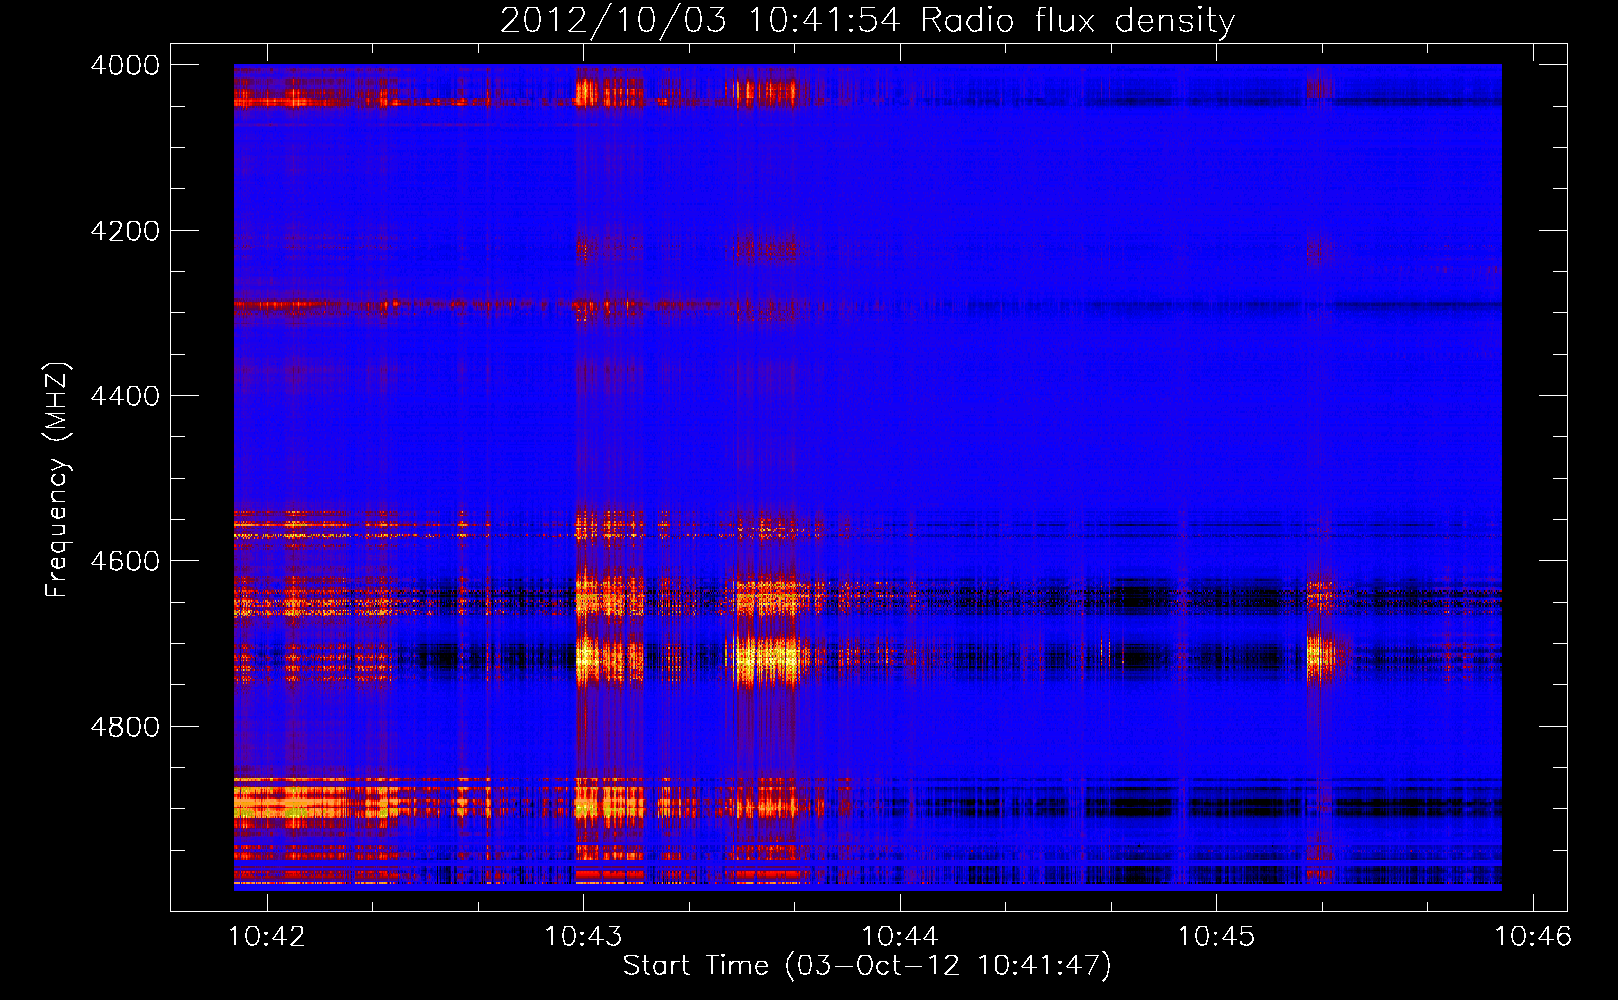Image resolution: width=1618 pixels, height=1000 pixels.
Task: Click the 10:43 time tick label
Action: point(583,936)
